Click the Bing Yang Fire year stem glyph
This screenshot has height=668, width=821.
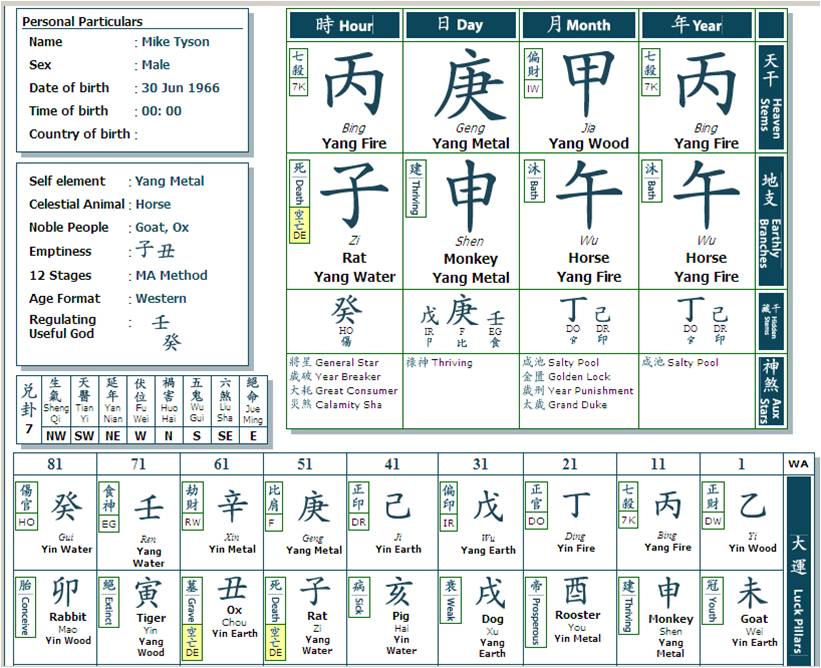[x=705, y=84]
